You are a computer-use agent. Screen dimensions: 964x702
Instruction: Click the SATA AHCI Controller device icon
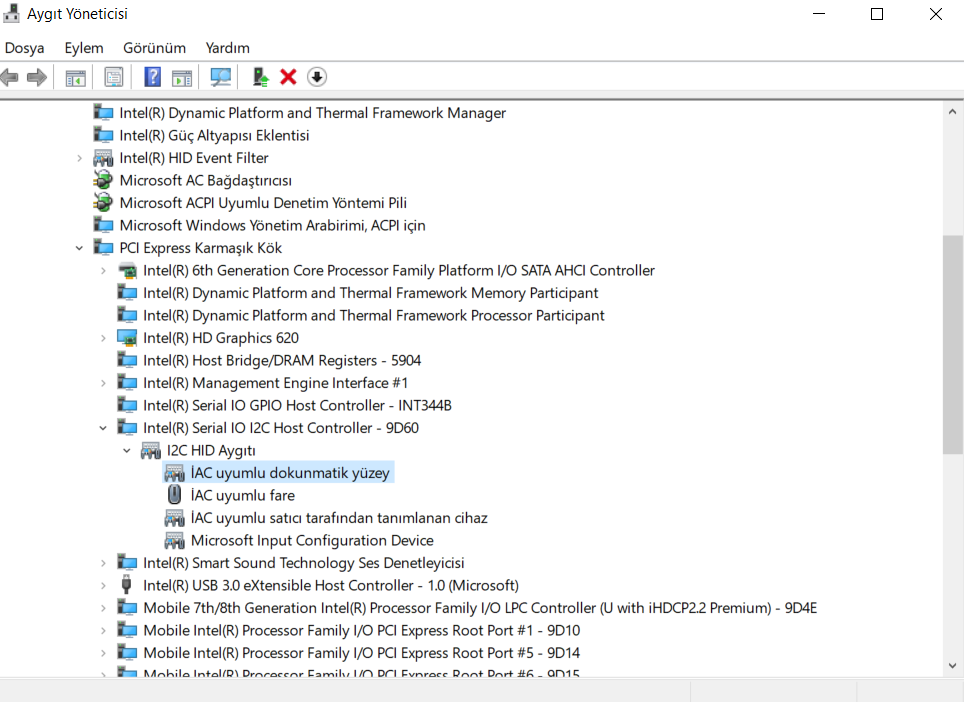point(127,270)
